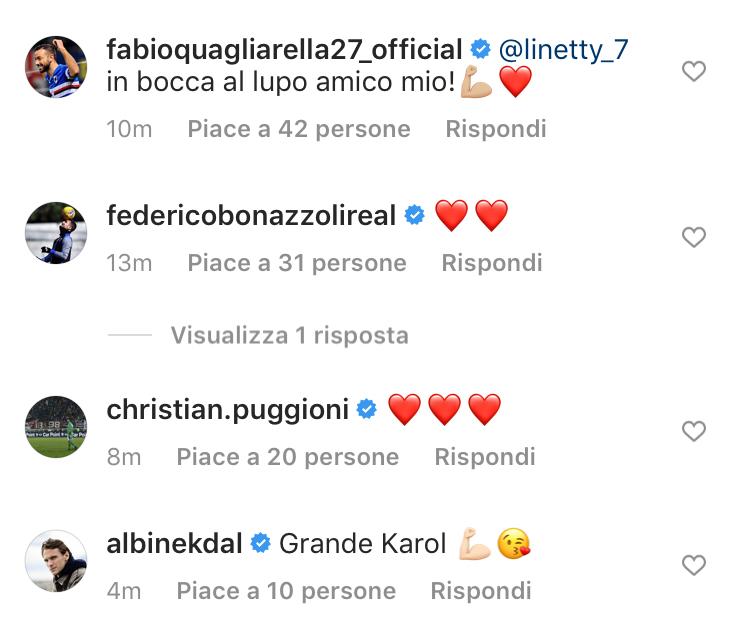This screenshot has height=637, width=750.
Task: Click the federicobonazzolireal username
Action: point(251,215)
